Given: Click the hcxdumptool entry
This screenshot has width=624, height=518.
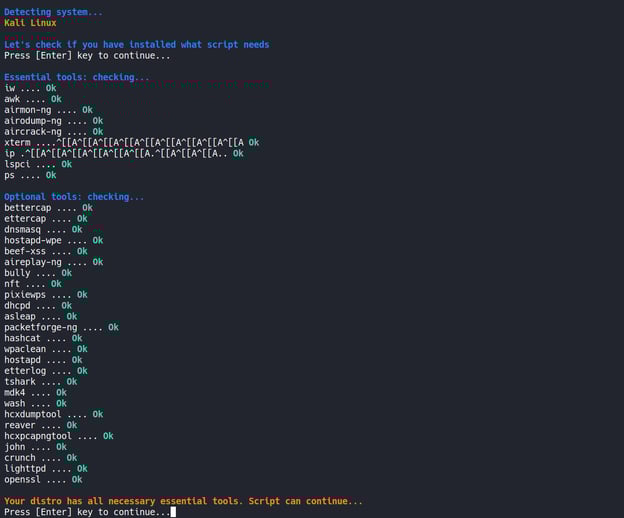Looking at the screenshot, I should [53, 414].
